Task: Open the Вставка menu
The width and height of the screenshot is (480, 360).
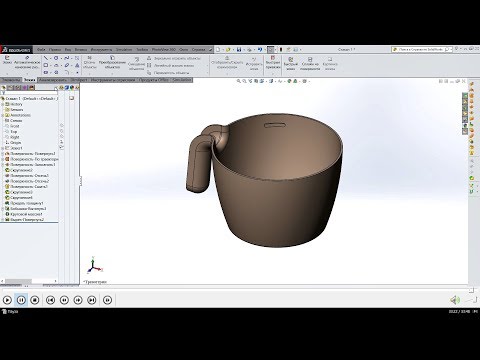Action: (81, 49)
